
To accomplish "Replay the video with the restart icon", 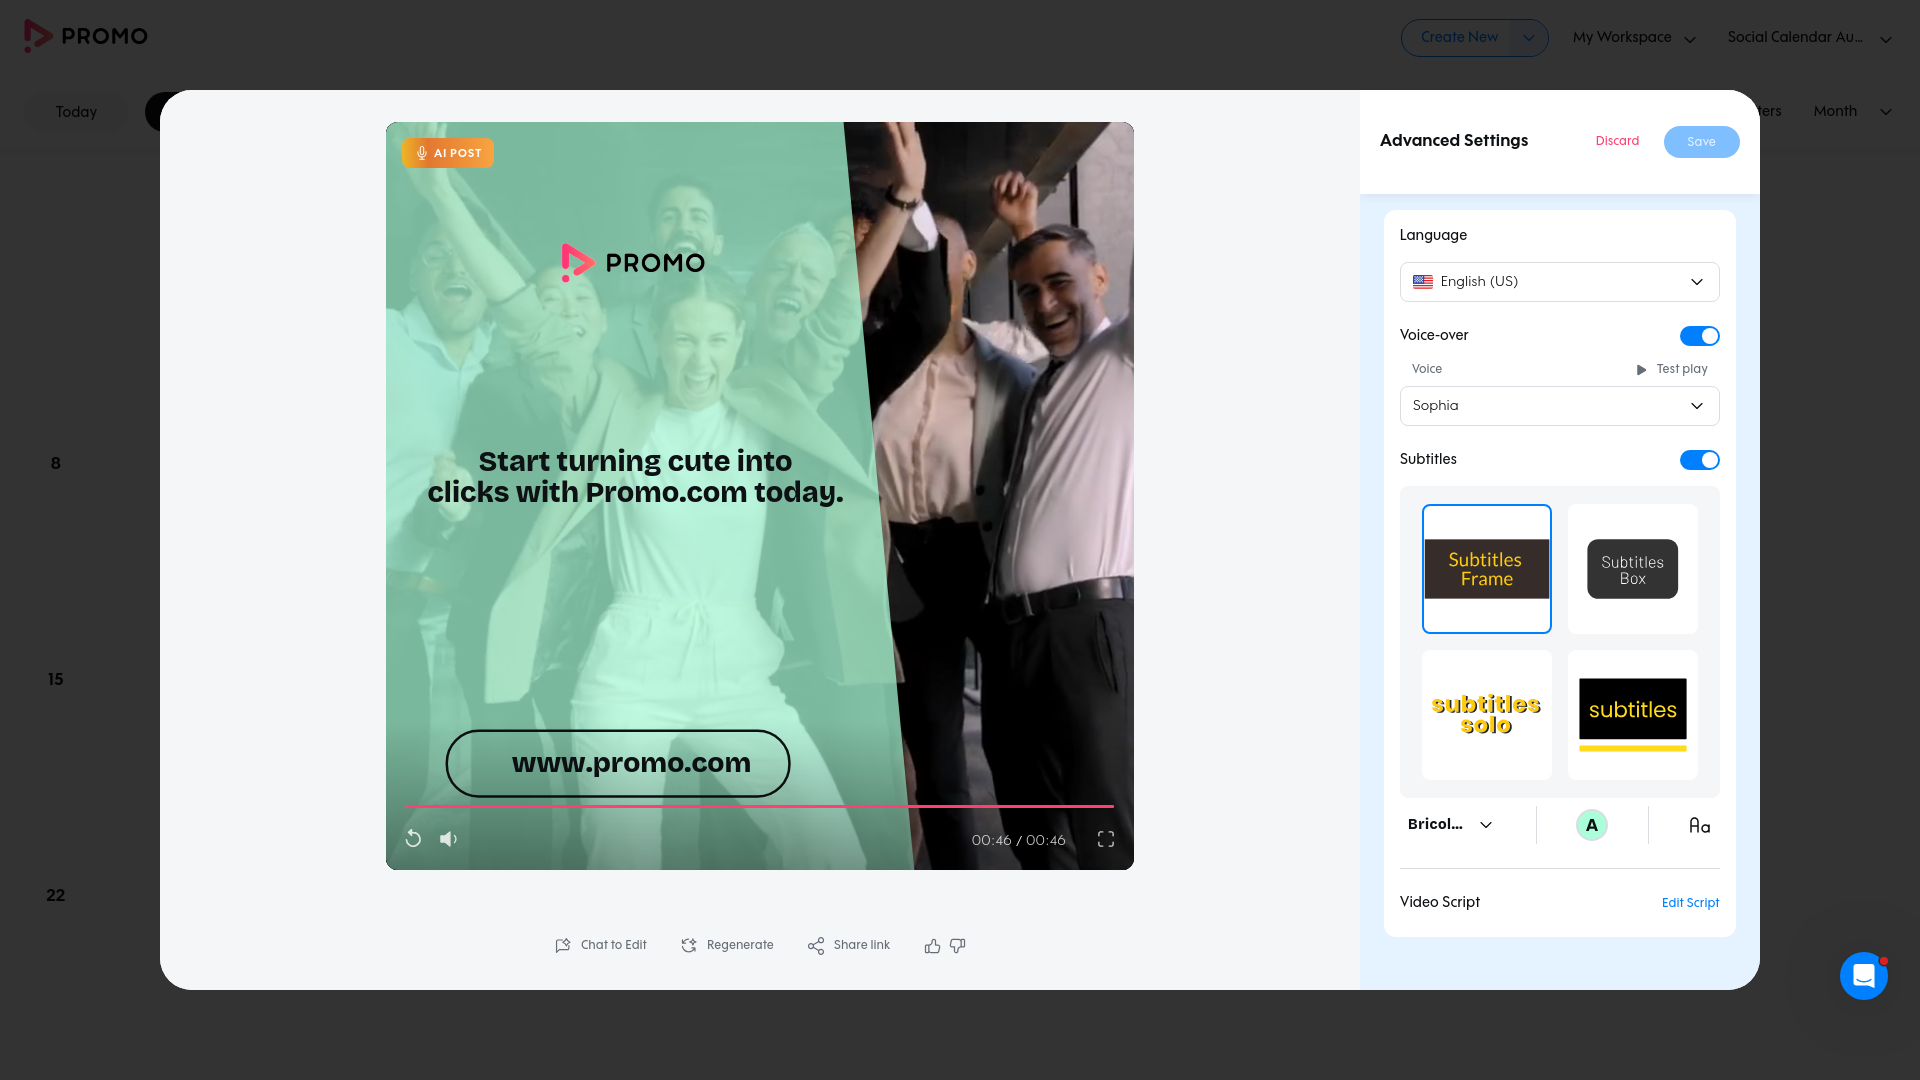I will (x=413, y=839).
